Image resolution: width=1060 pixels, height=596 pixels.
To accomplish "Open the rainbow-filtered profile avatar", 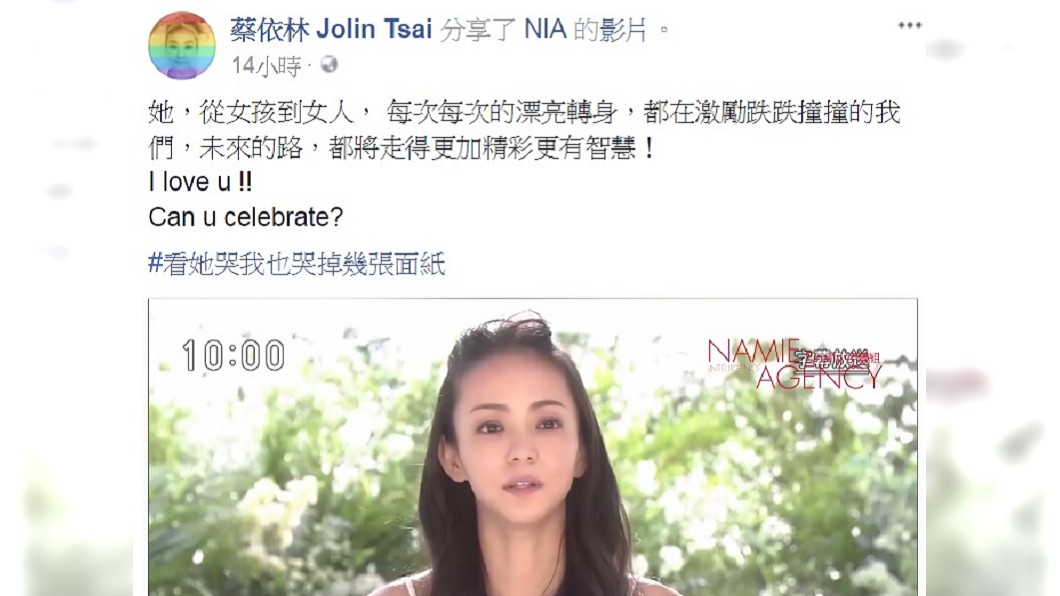I will (x=182, y=46).
